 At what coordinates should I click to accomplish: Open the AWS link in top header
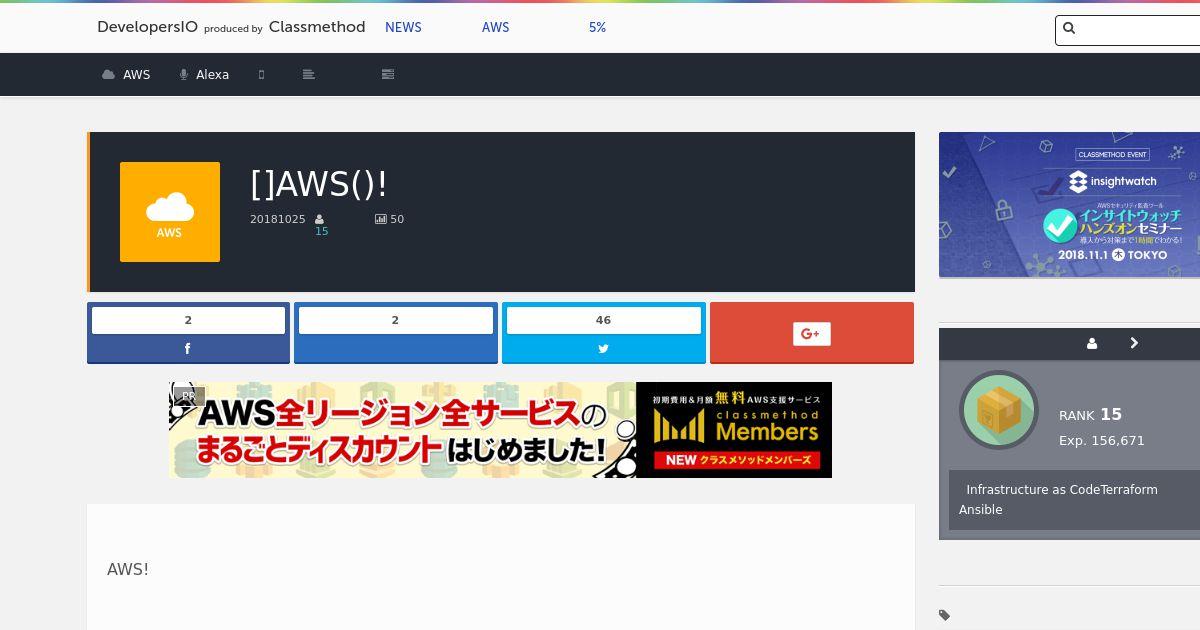click(x=496, y=27)
